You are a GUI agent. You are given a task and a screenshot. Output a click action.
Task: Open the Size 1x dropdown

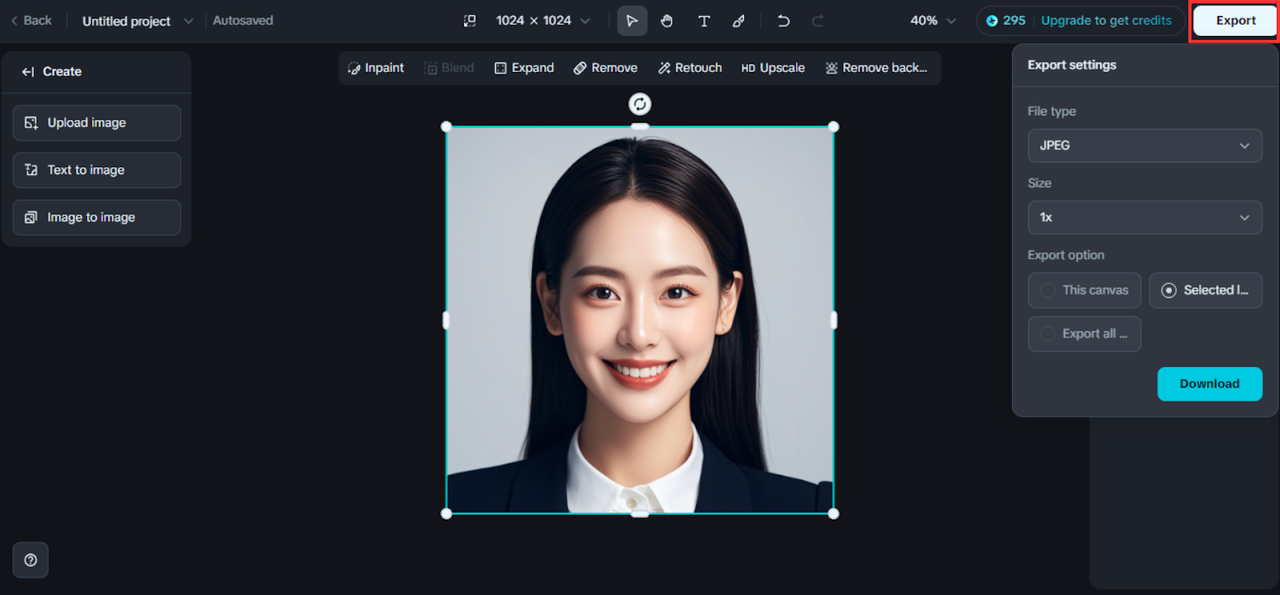click(1145, 217)
